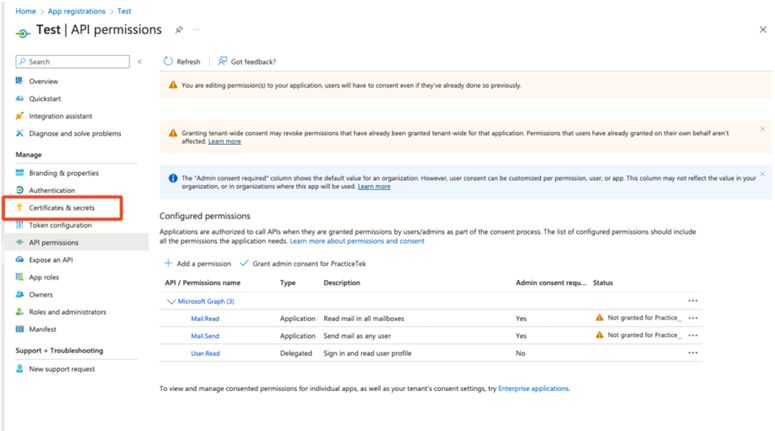The width and height of the screenshot is (775, 431).
Task: Open the ellipsis menu beside the page title
Action: click(x=197, y=30)
